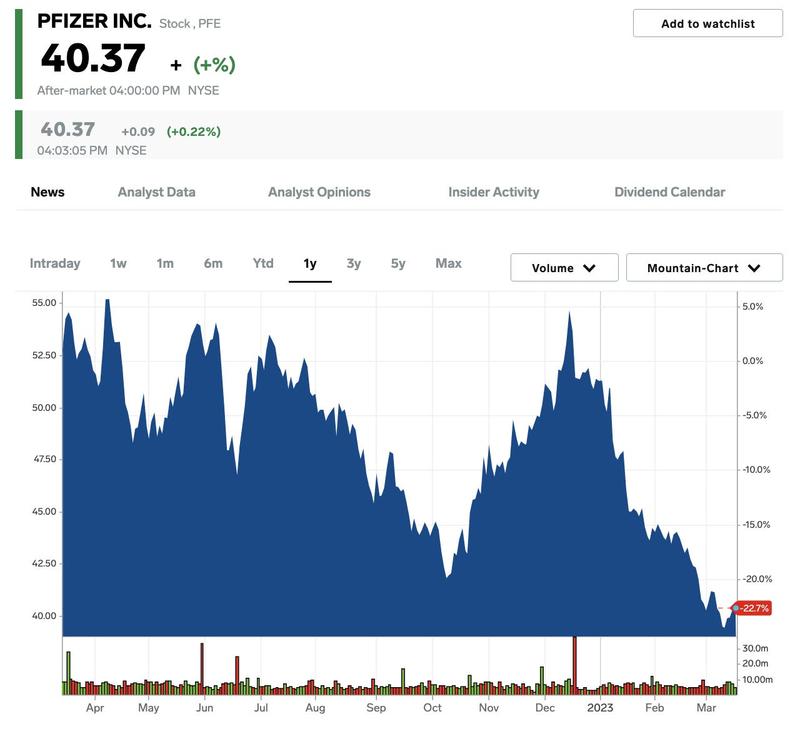Click the large 40.37 price value

pyautogui.click(x=93, y=58)
